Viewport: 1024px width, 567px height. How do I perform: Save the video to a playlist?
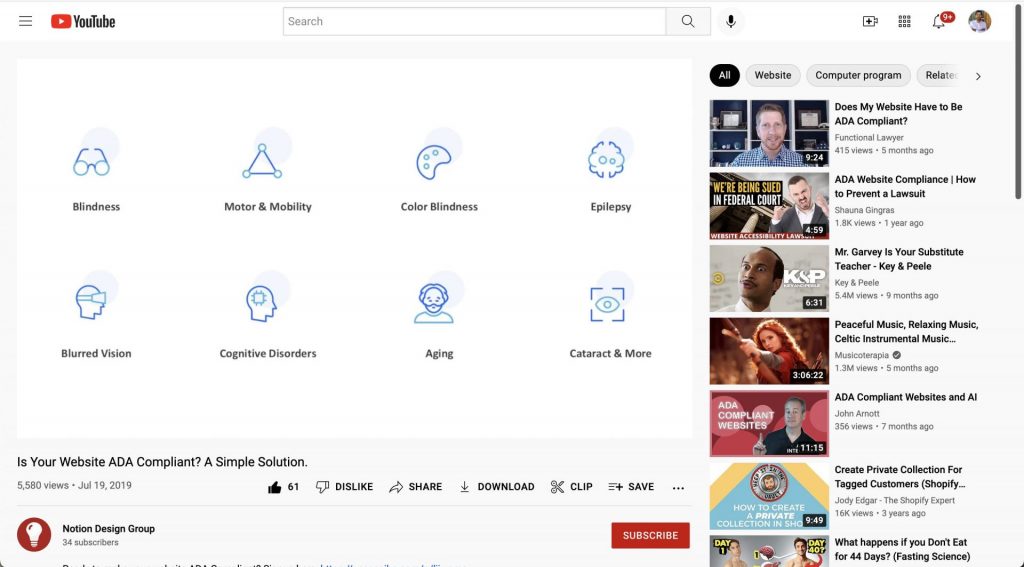pos(631,487)
